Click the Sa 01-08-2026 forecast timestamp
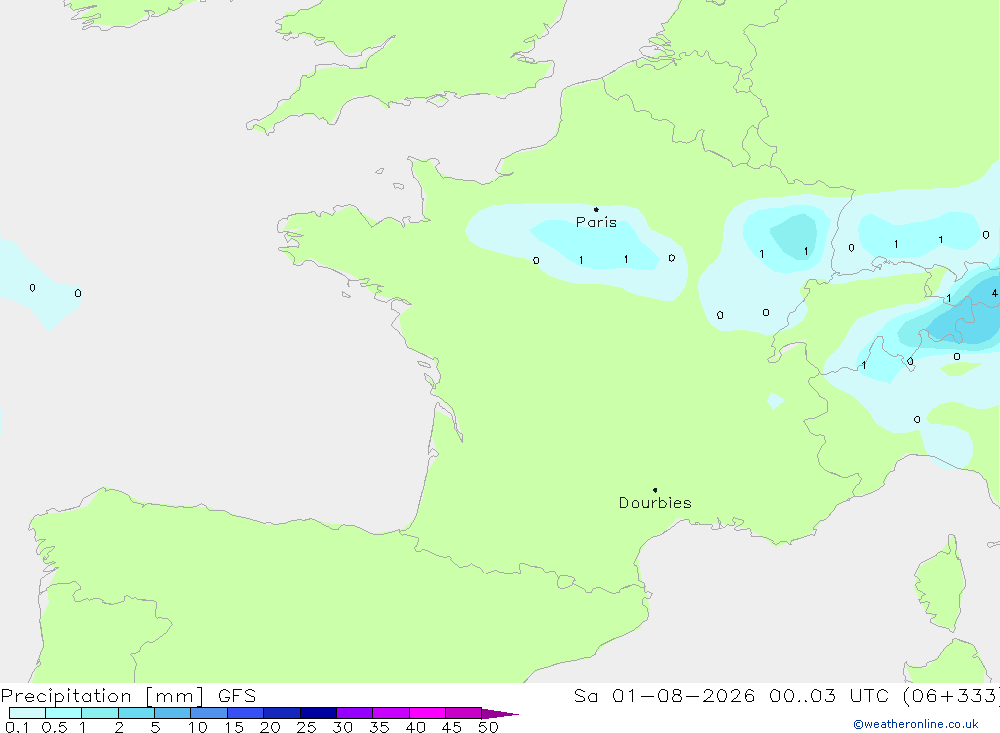Viewport: 1000px width, 733px height. pyautogui.click(x=786, y=696)
